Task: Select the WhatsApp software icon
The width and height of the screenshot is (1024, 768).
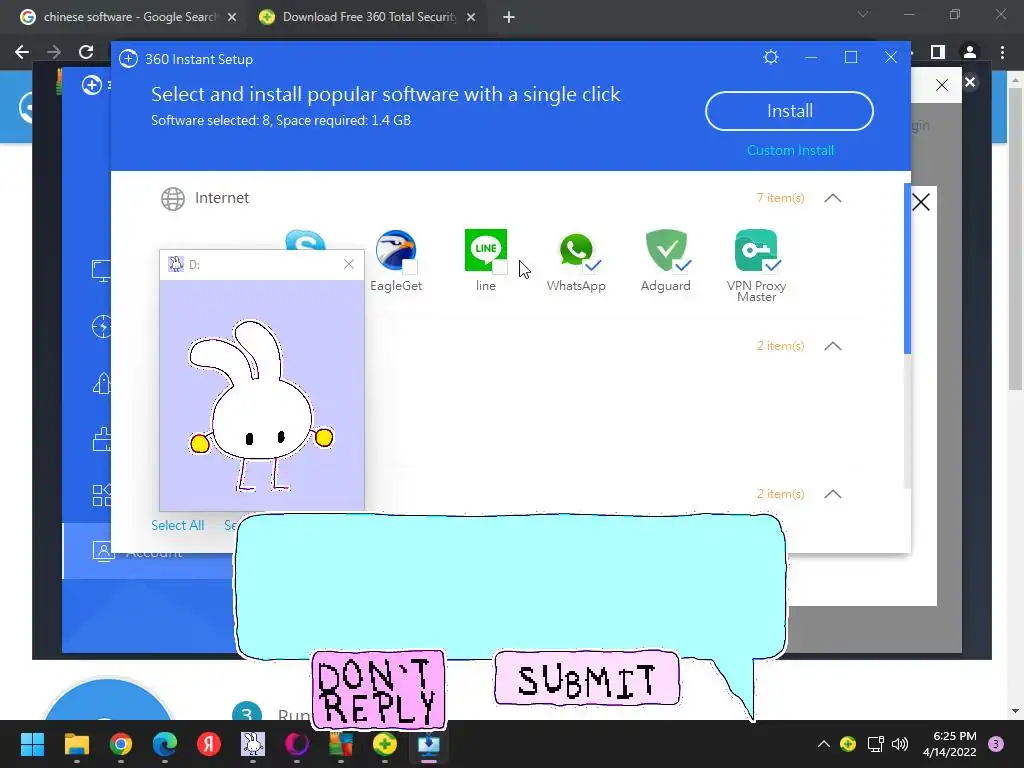Action: click(576, 250)
